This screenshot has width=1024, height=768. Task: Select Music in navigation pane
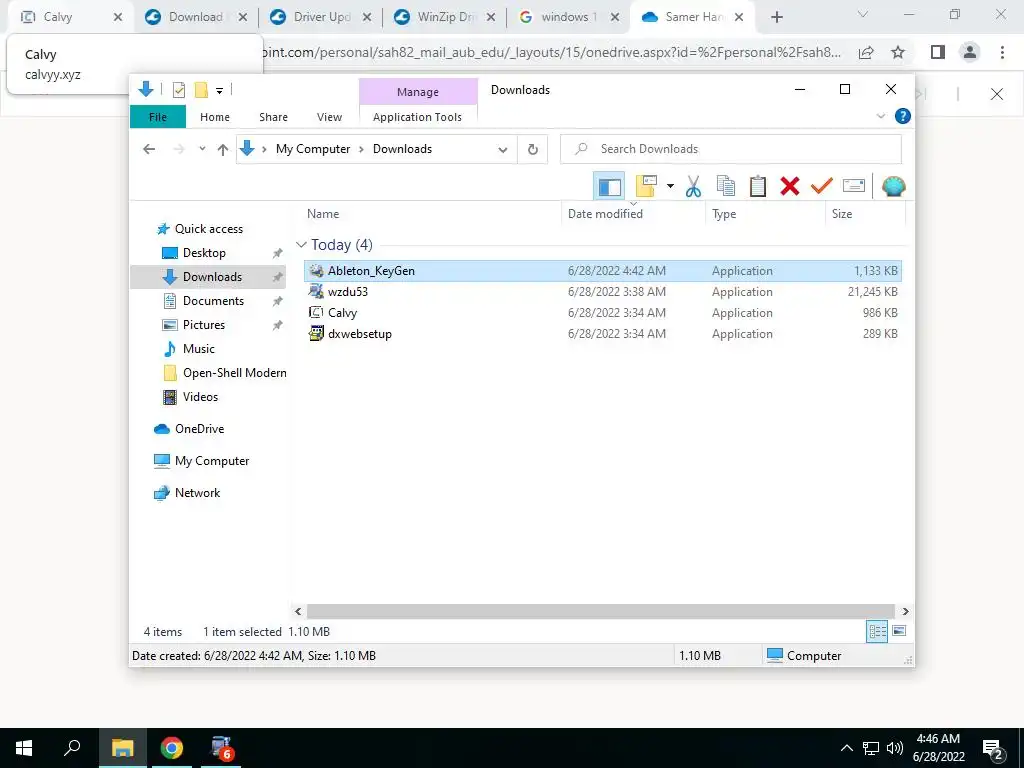point(199,349)
